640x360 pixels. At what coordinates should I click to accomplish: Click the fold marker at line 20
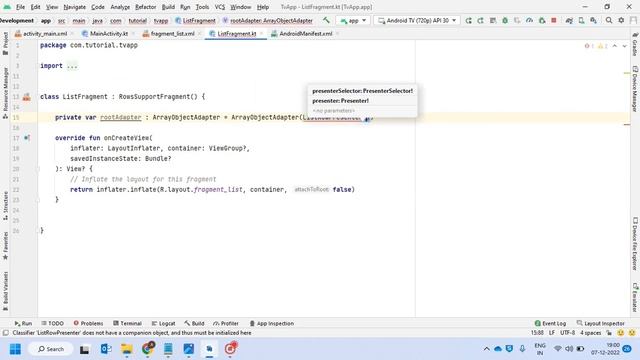point(38,169)
